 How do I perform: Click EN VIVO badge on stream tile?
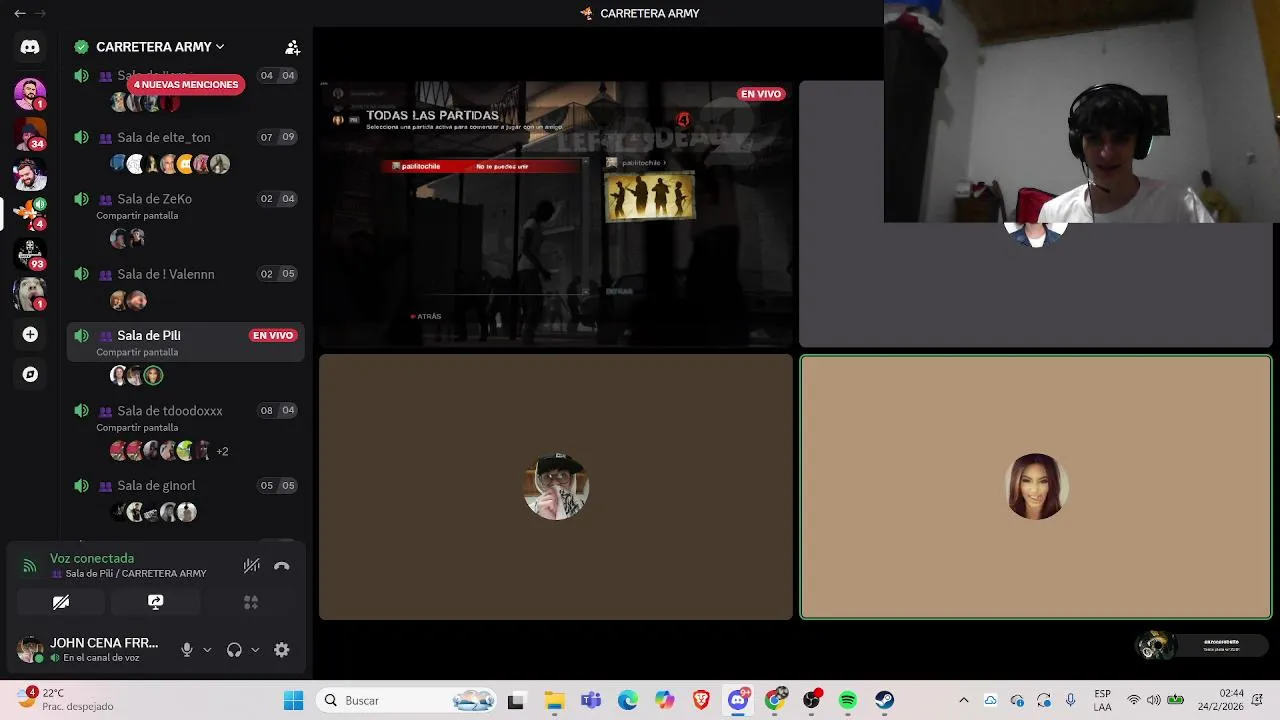tap(761, 94)
